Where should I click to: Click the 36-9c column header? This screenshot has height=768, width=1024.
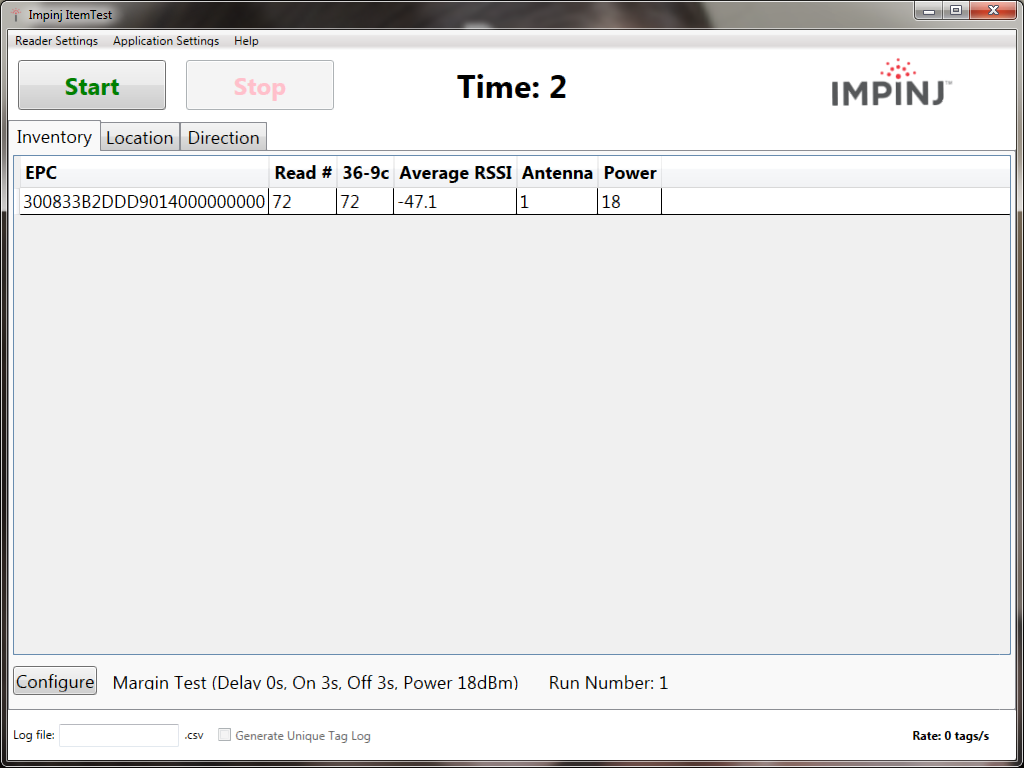[x=366, y=173]
